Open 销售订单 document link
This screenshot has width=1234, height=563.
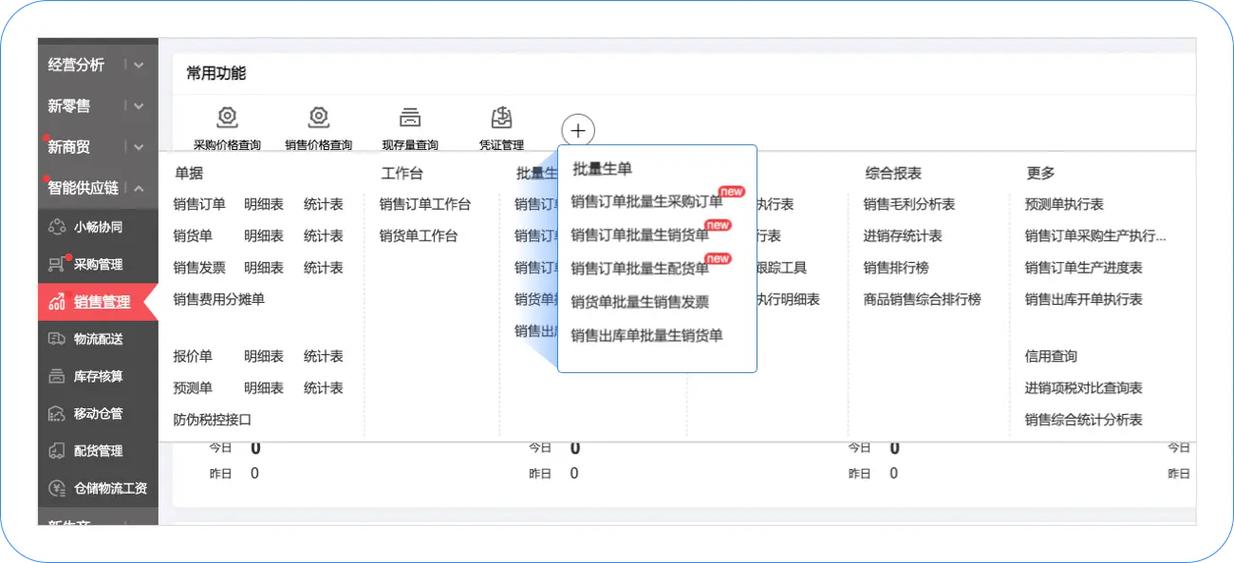click(199, 204)
